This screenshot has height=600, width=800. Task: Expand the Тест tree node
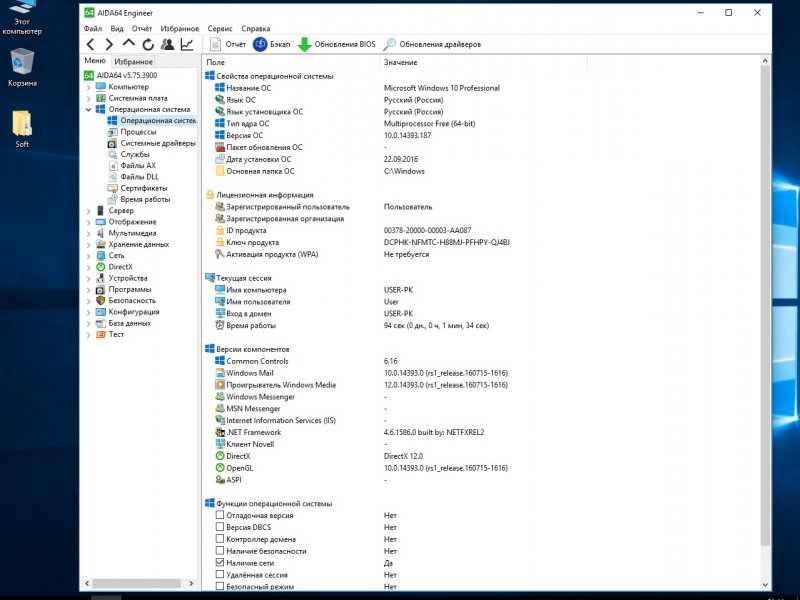coord(88,335)
